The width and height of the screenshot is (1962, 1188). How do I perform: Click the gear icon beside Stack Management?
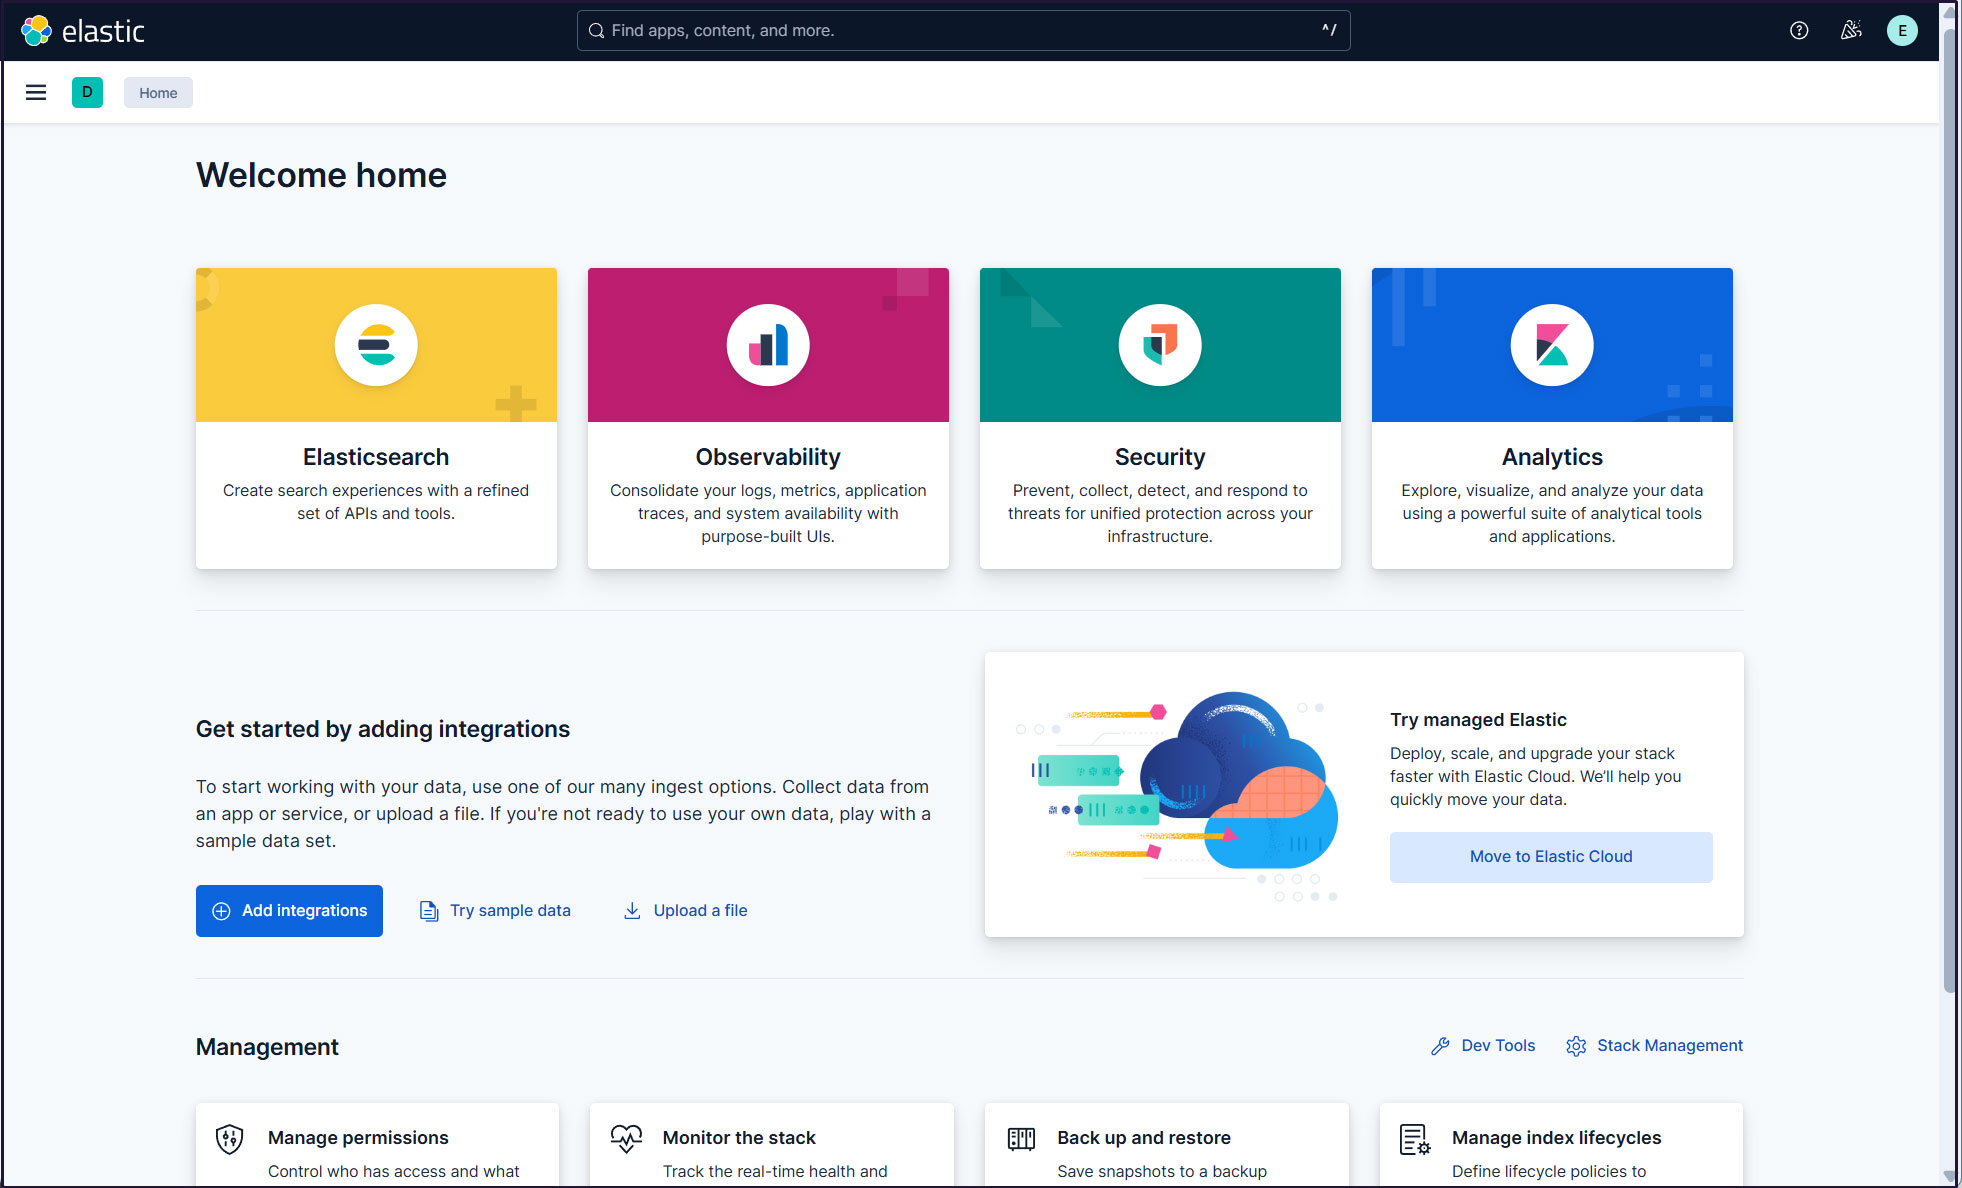[x=1576, y=1046]
